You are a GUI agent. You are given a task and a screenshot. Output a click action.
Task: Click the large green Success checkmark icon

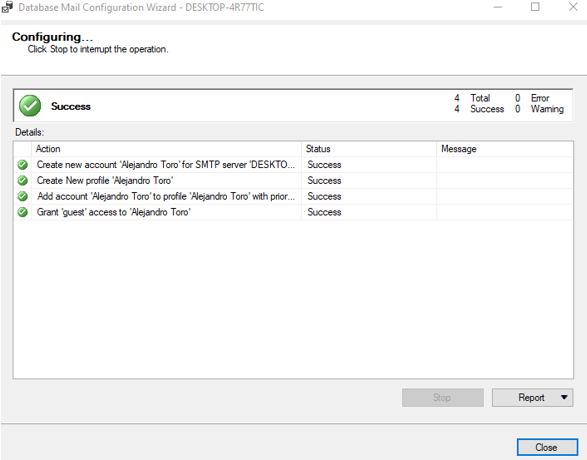tap(30, 106)
